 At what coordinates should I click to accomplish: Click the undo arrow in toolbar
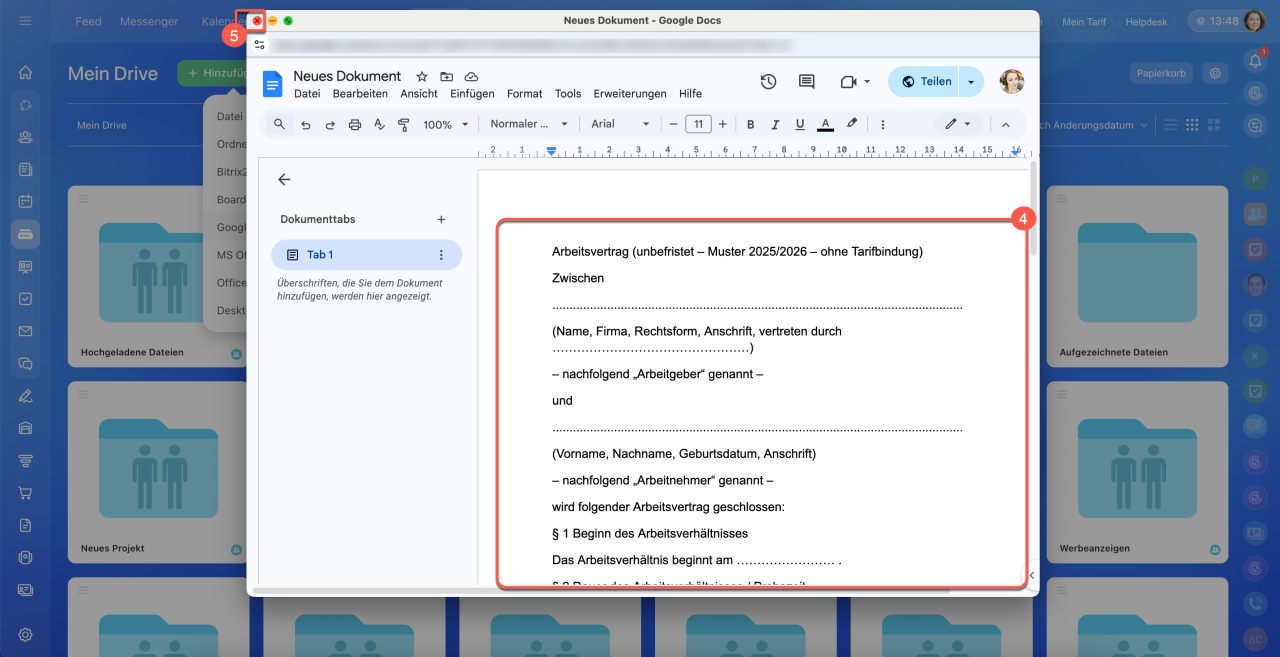[305, 124]
